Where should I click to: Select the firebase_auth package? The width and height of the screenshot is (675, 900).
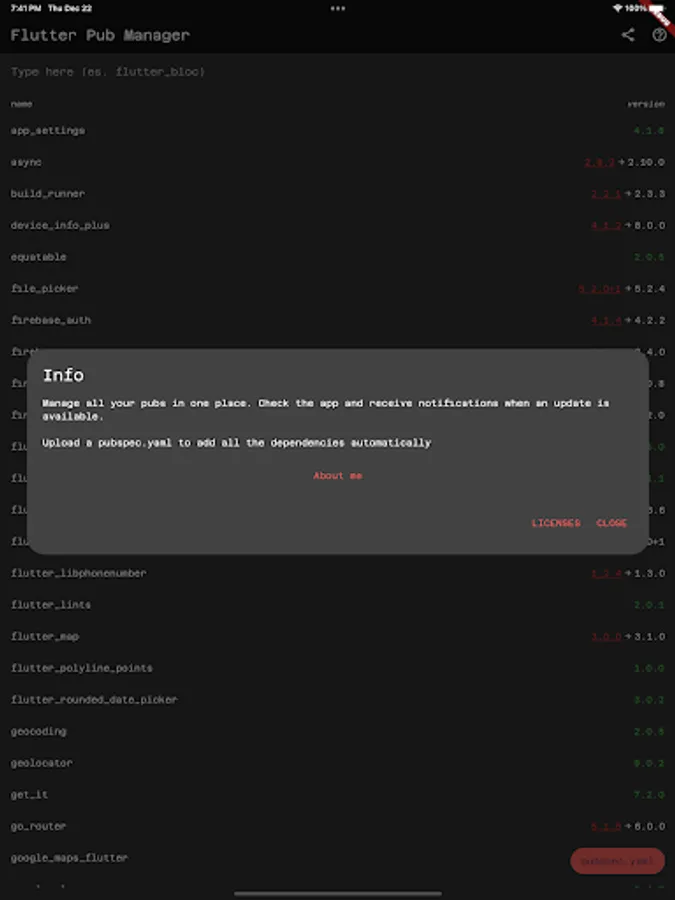(x=338, y=320)
